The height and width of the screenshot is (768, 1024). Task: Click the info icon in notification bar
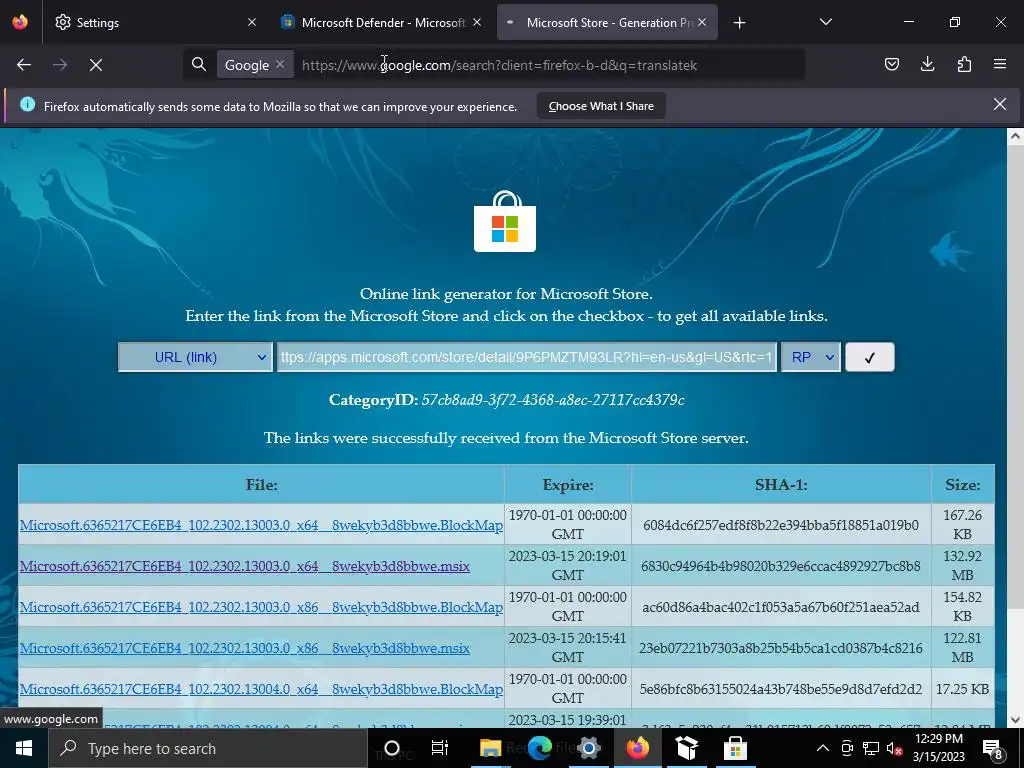tap(27, 104)
